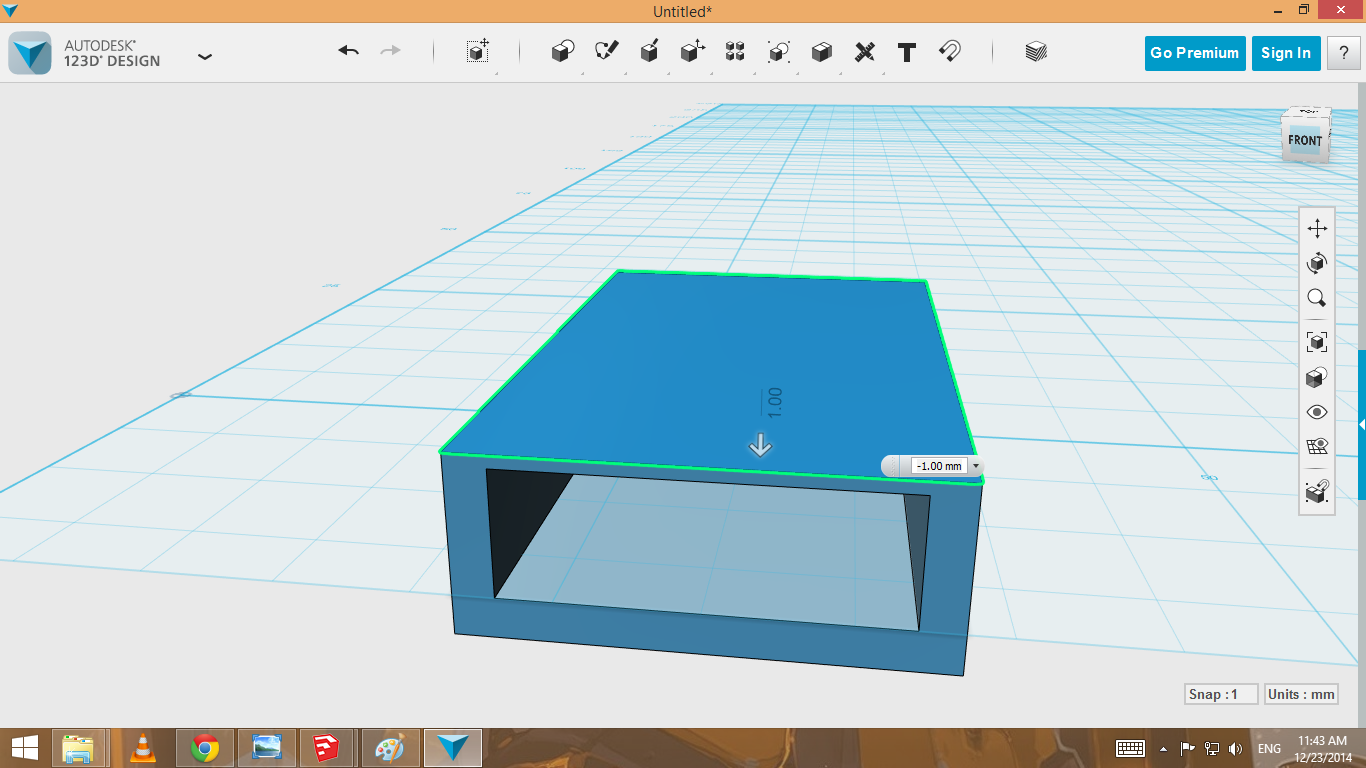
Task: Click the downward arrow manipulator on the face
Action: point(760,445)
